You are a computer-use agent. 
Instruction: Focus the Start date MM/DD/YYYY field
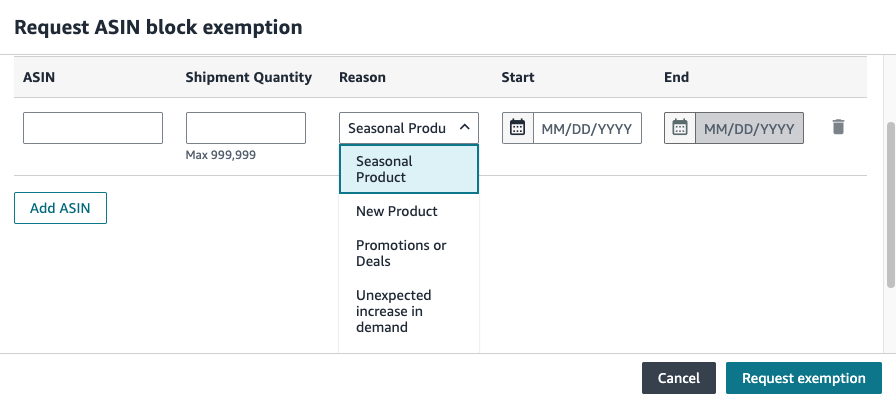click(587, 129)
